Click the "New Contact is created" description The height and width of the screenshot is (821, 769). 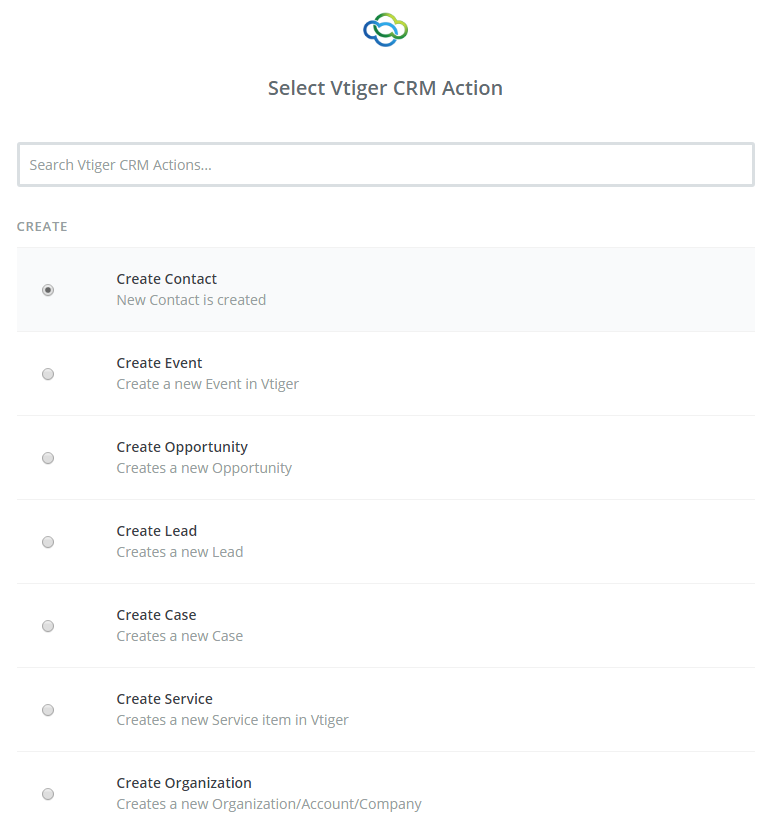pos(191,300)
